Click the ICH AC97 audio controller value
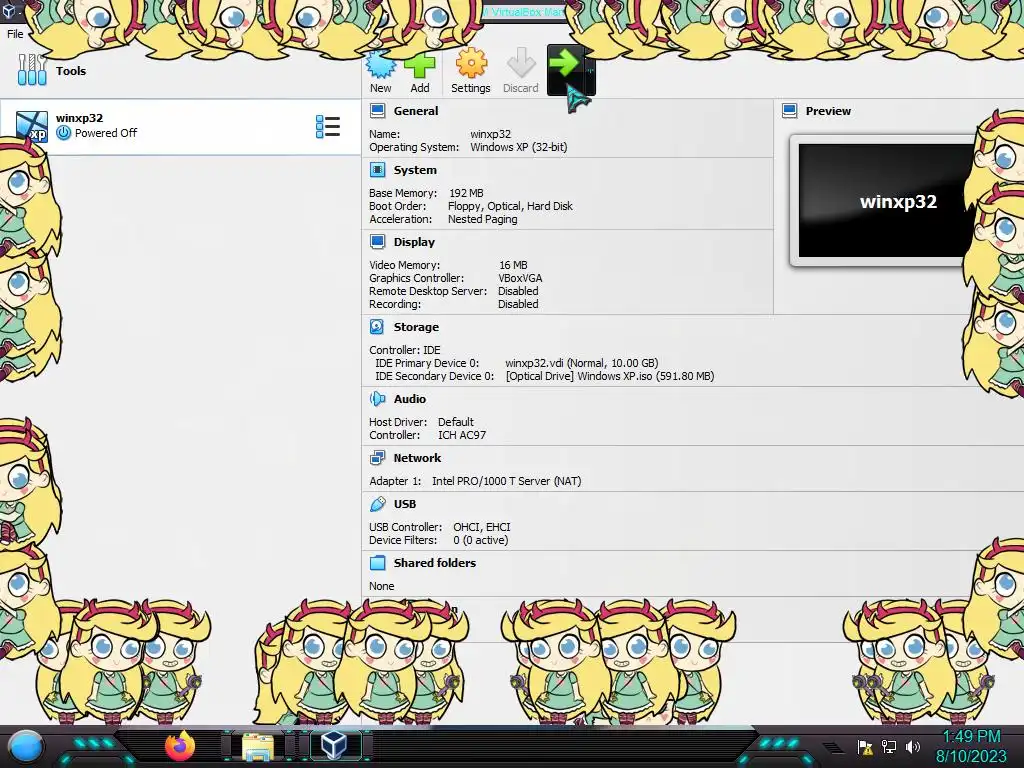The width and height of the screenshot is (1024, 768). [x=462, y=435]
